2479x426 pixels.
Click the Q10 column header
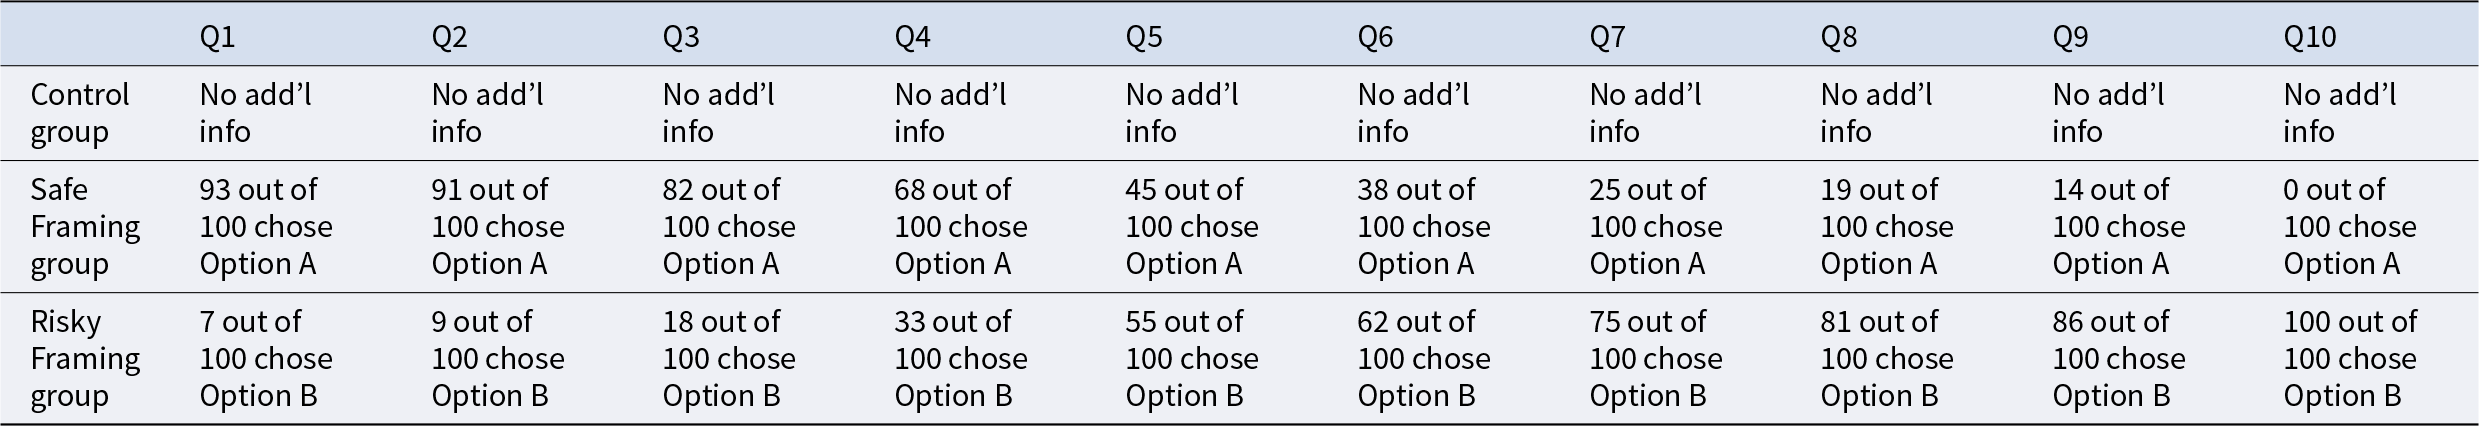point(2309,37)
